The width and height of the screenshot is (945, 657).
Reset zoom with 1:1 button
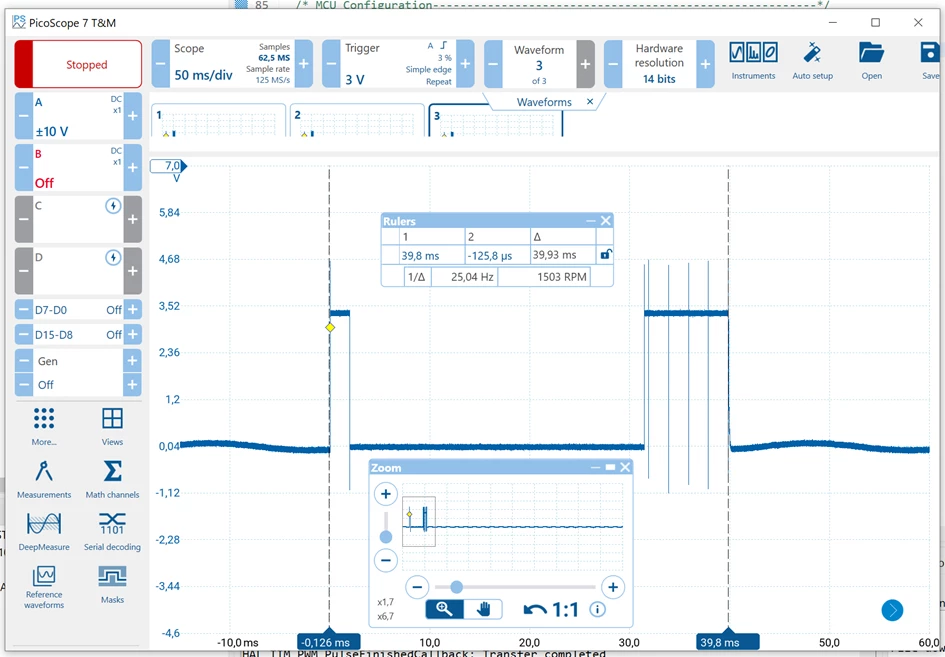point(551,609)
